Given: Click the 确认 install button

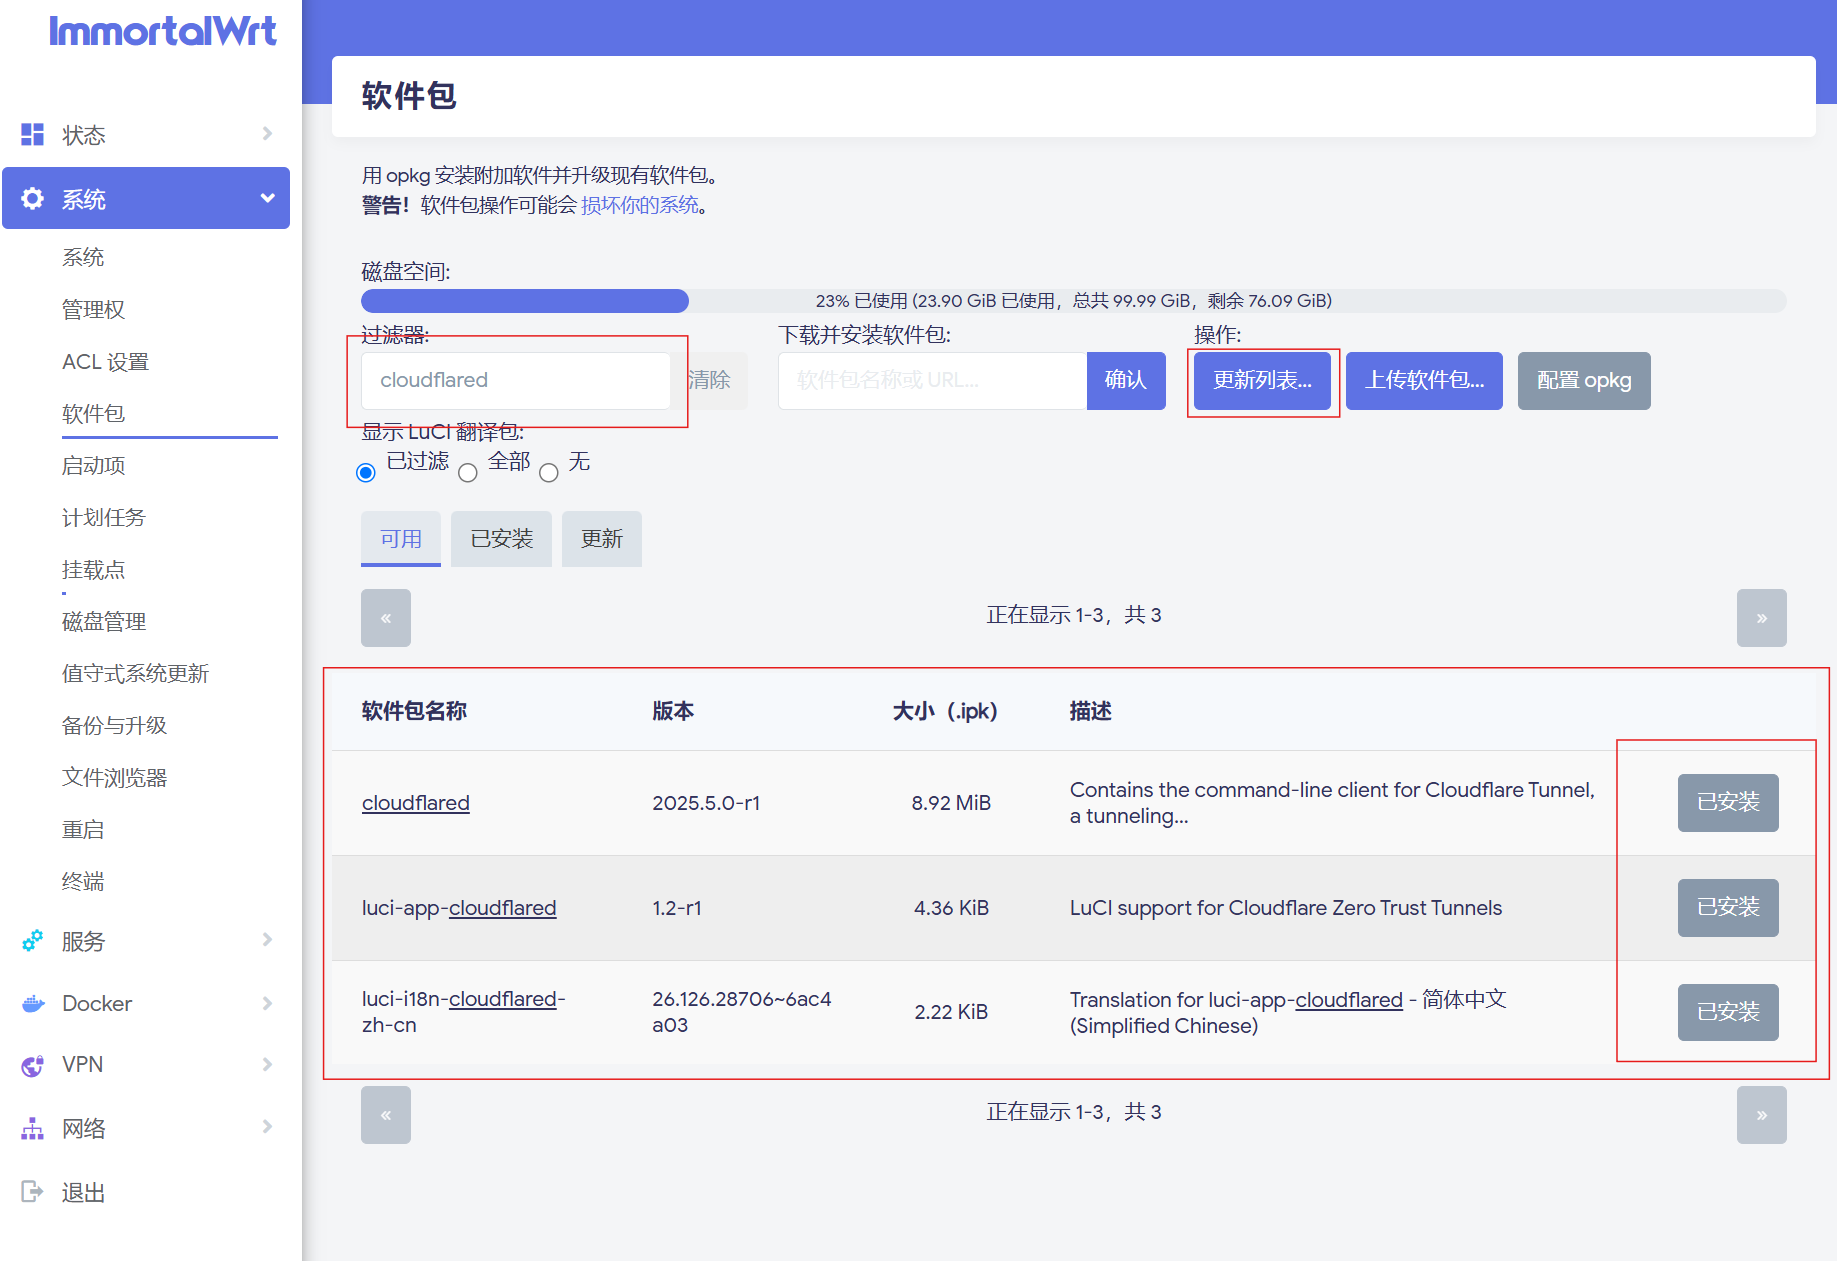Looking at the screenshot, I should tap(1126, 380).
